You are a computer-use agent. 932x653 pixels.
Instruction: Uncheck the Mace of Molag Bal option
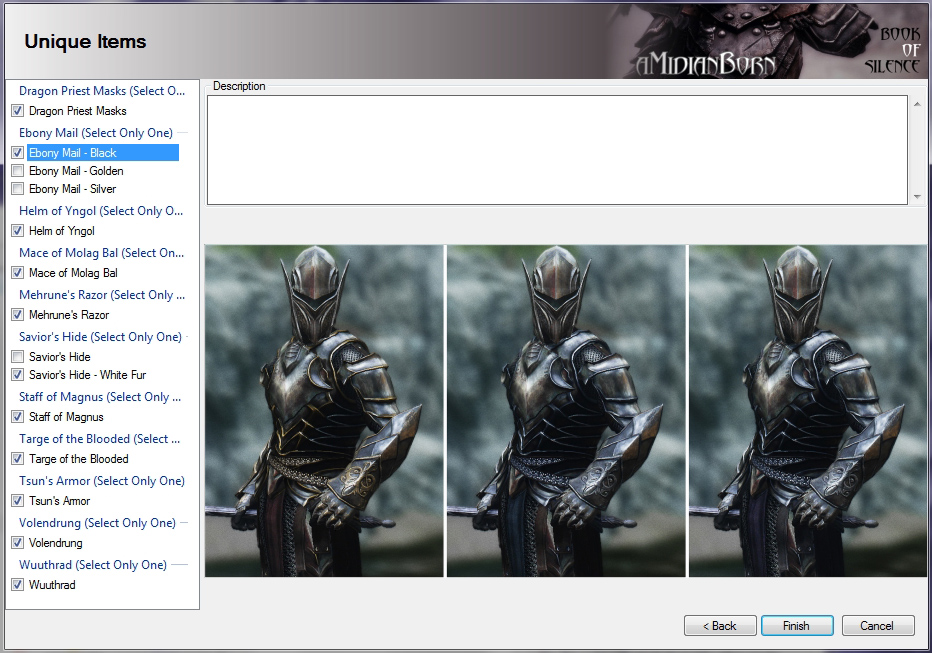pyautogui.click(x=18, y=273)
